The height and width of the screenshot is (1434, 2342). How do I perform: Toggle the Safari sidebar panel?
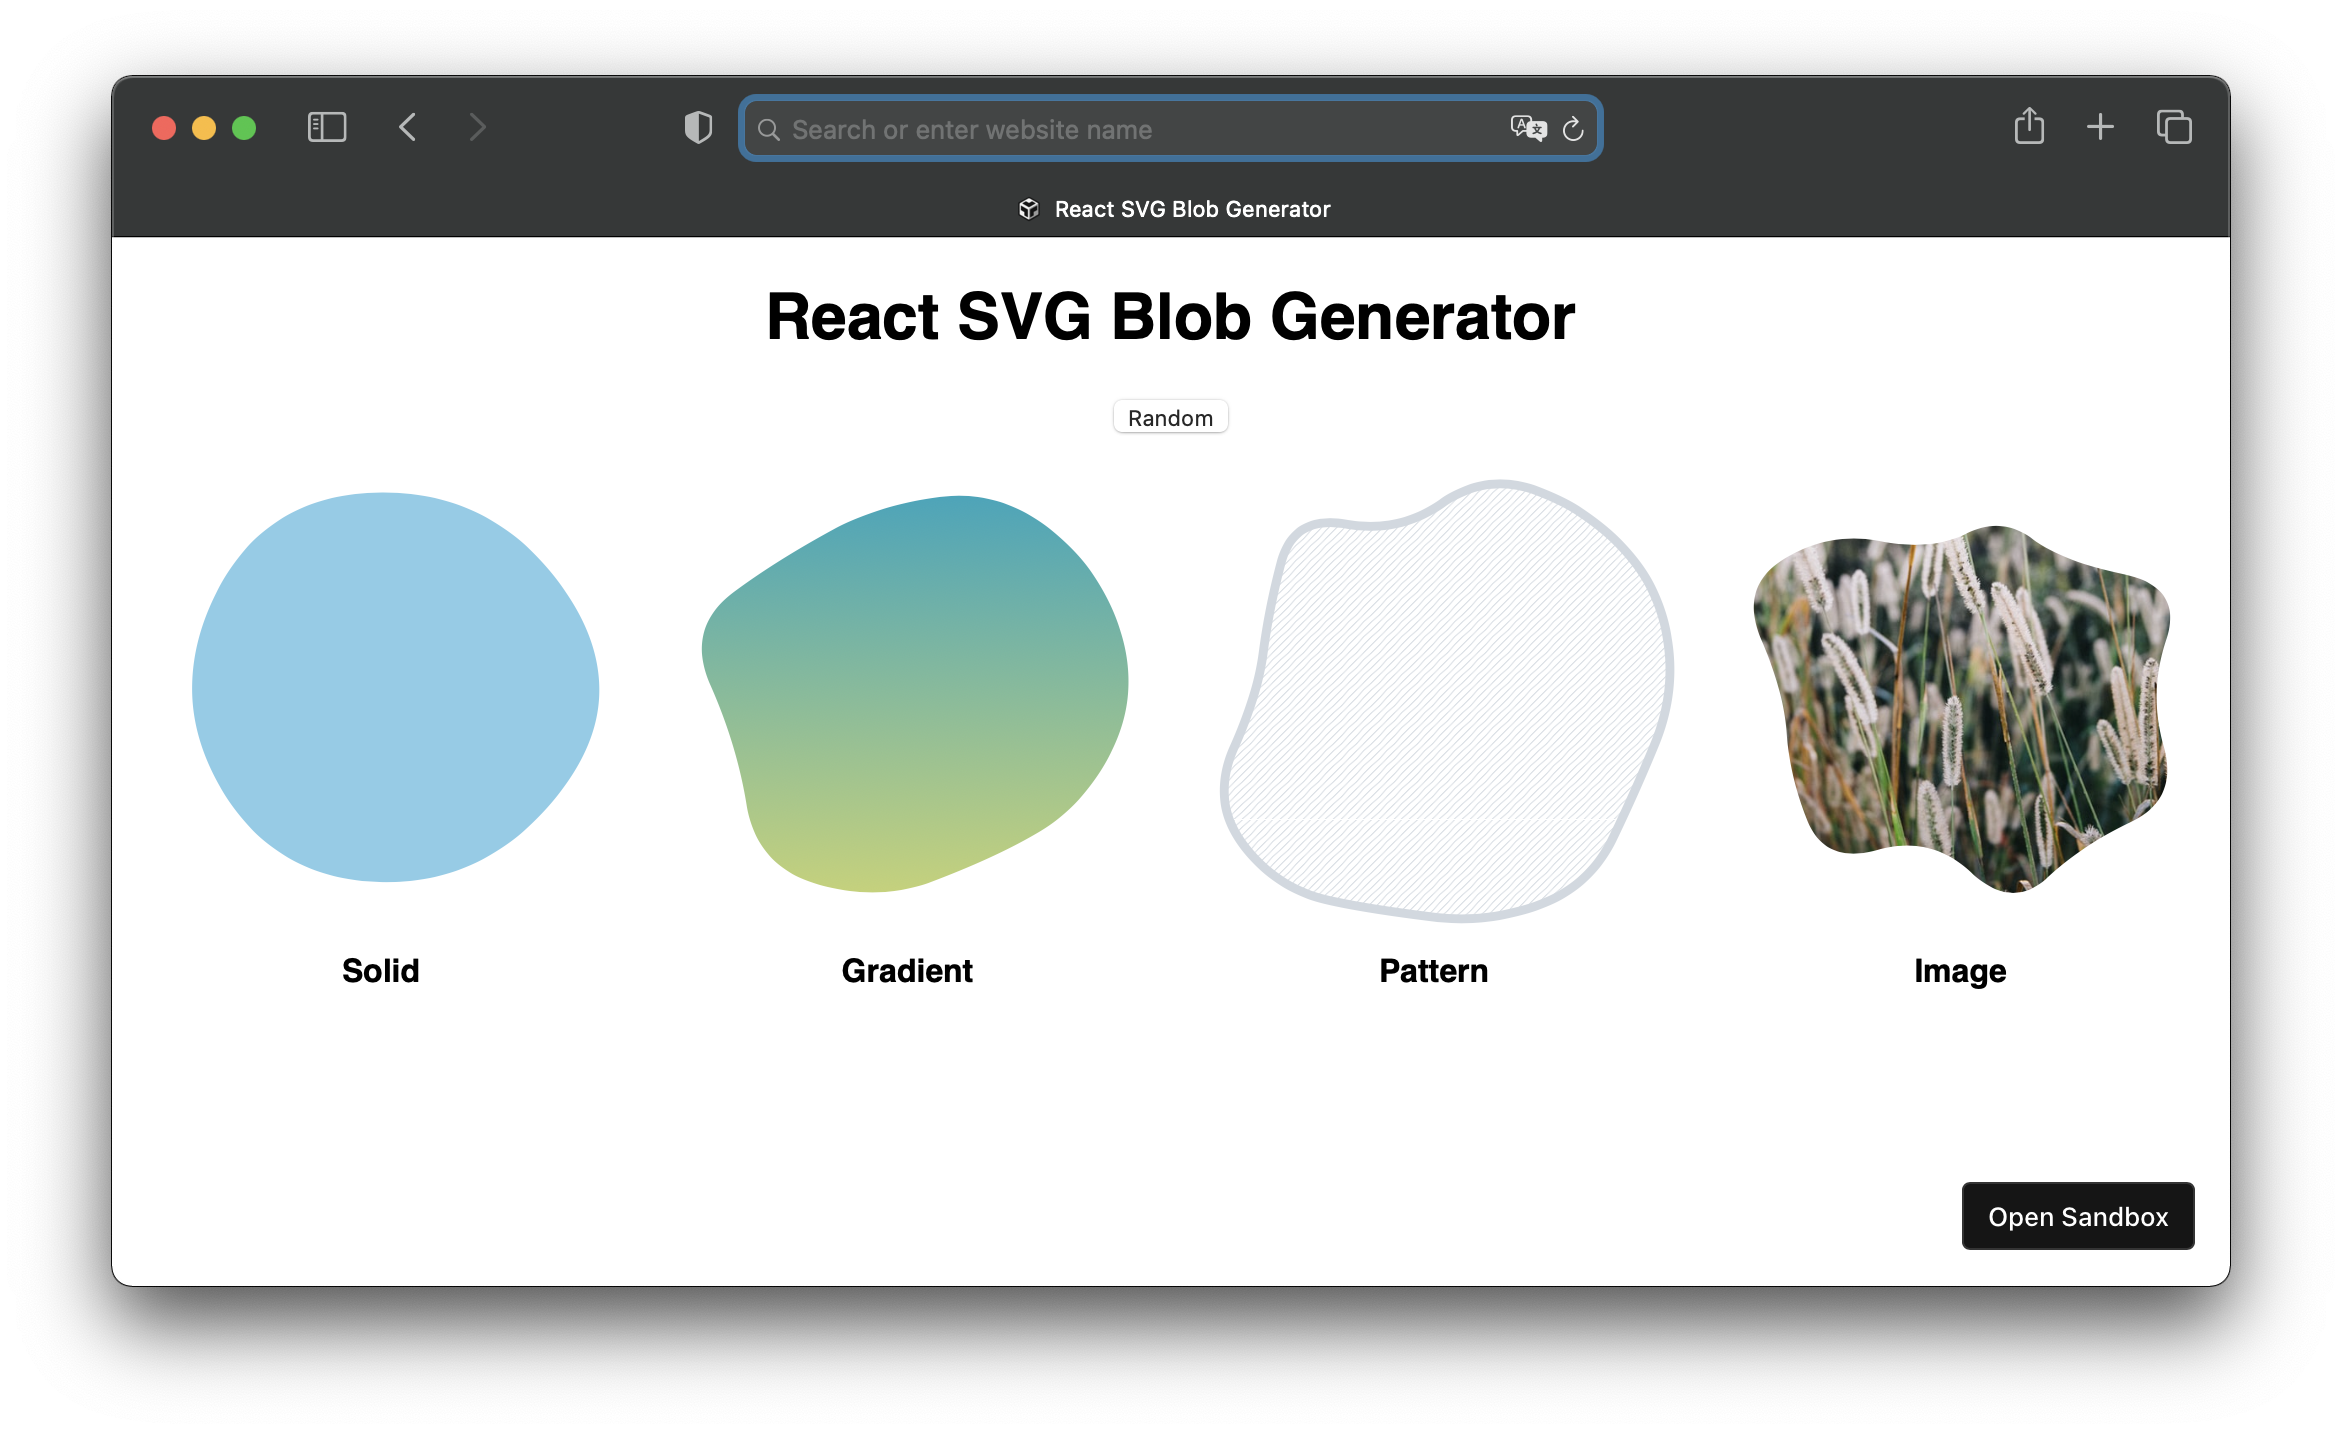click(x=326, y=128)
